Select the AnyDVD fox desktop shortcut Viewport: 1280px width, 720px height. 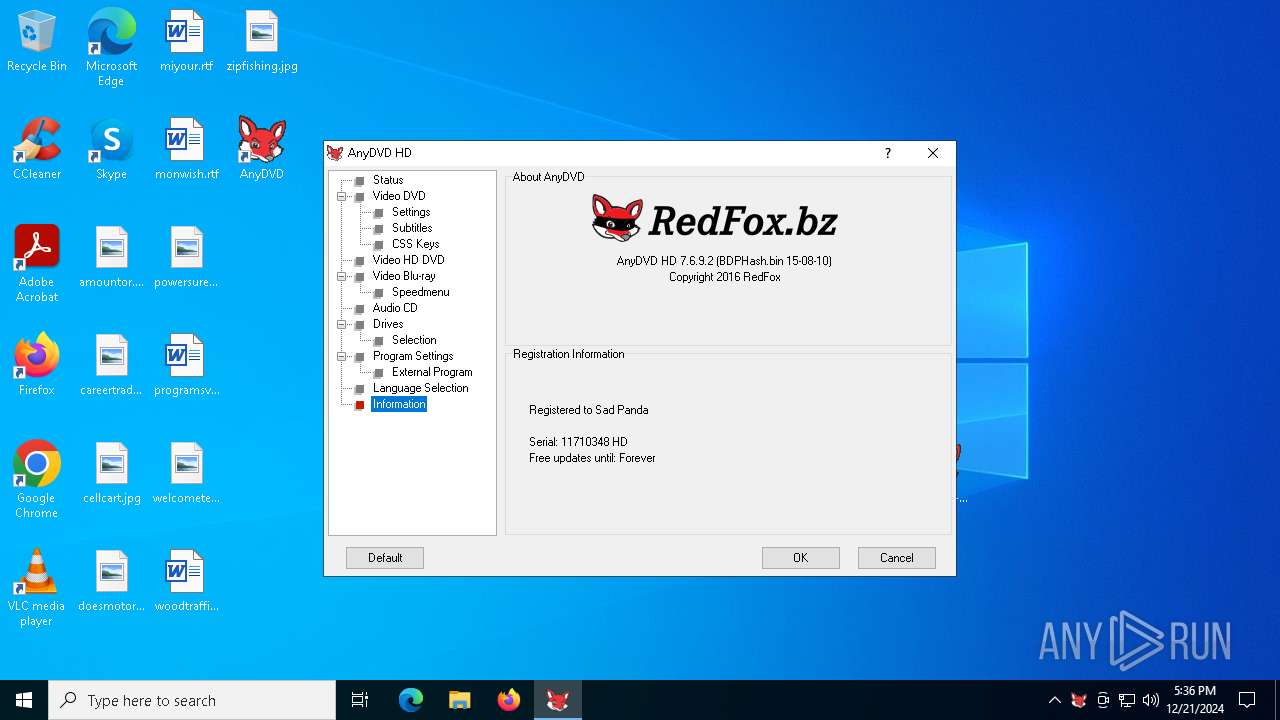coord(262,150)
